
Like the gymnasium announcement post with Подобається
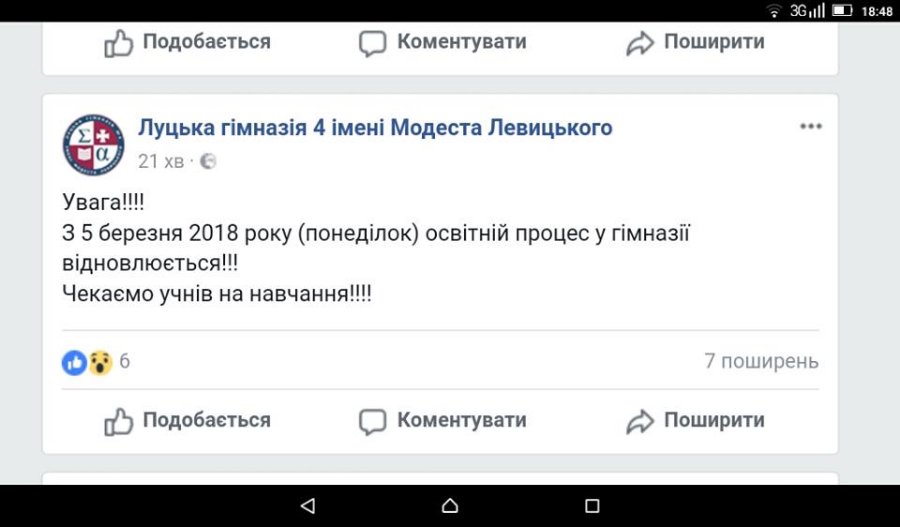[187, 421]
